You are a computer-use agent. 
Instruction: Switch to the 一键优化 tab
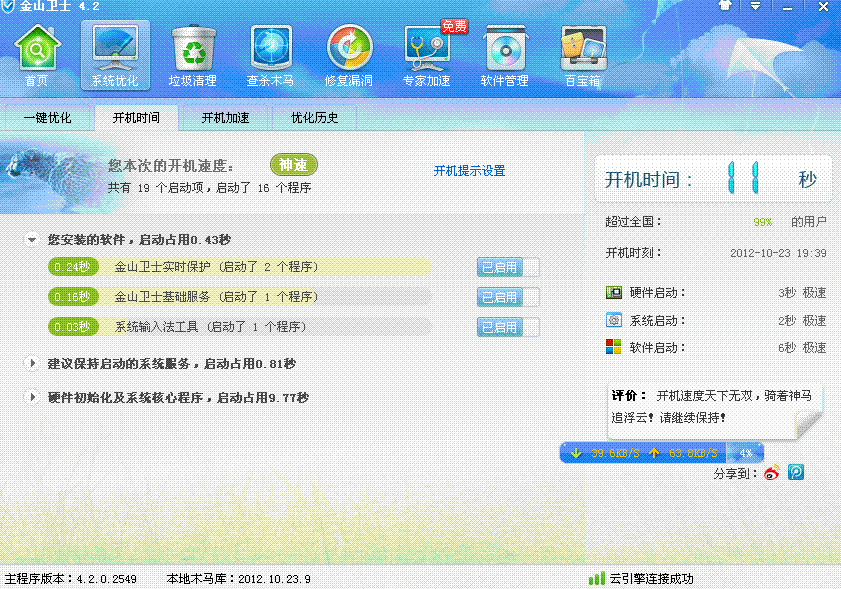click(47, 118)
